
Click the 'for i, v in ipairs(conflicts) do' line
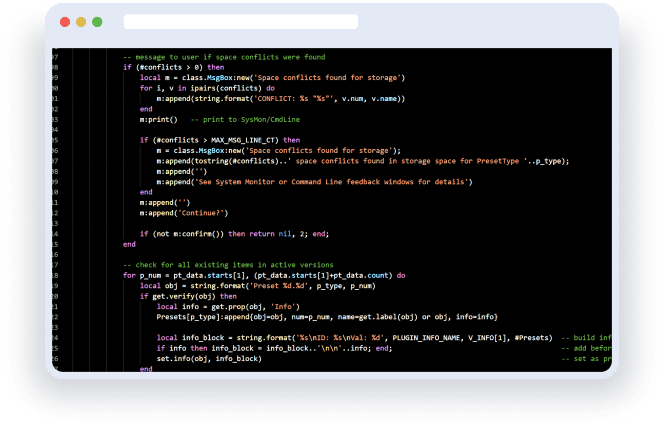(x=207, y=88)
